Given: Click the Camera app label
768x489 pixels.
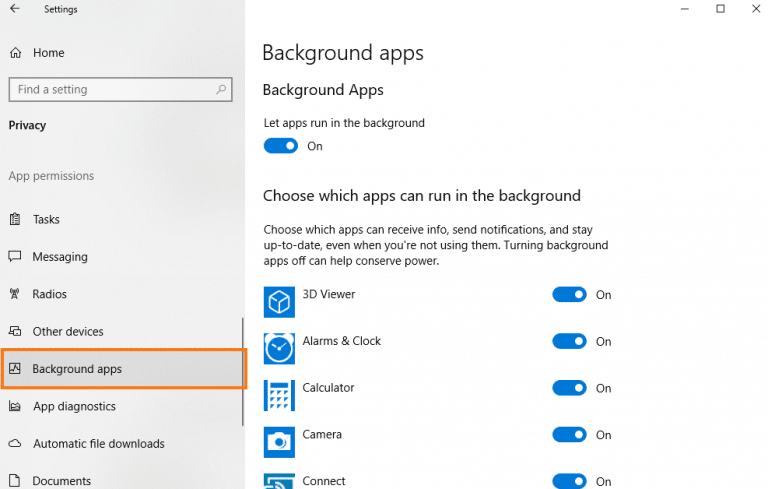Looking at the screenshot, I should tap(322, 434).
